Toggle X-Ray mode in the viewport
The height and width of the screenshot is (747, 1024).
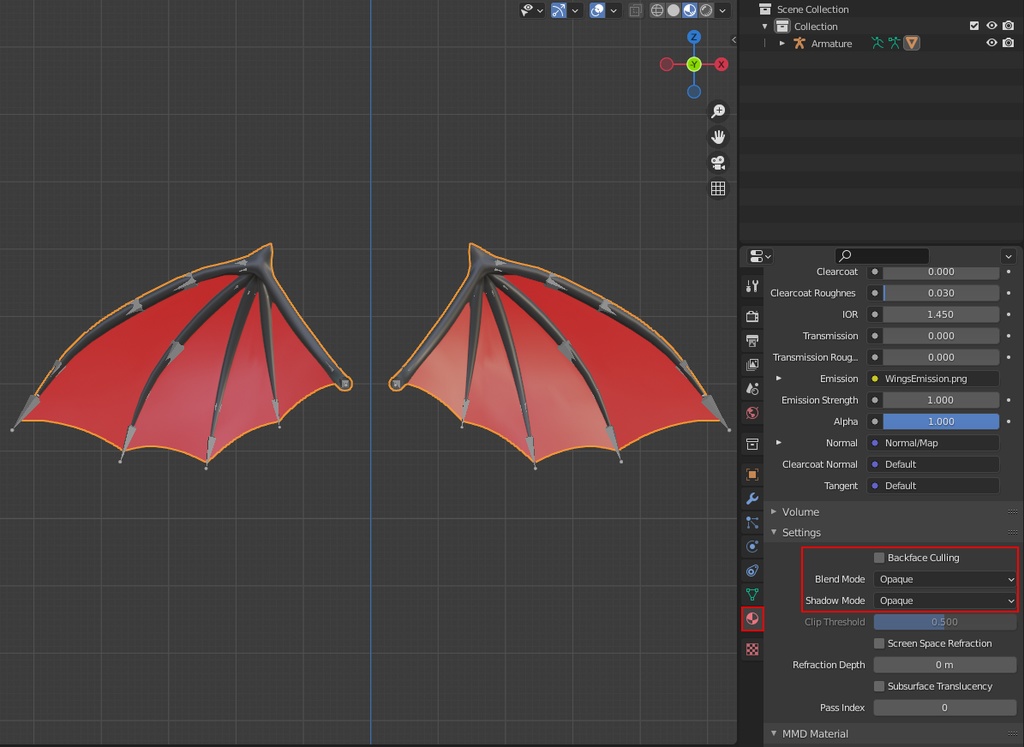tap(637, 10)
